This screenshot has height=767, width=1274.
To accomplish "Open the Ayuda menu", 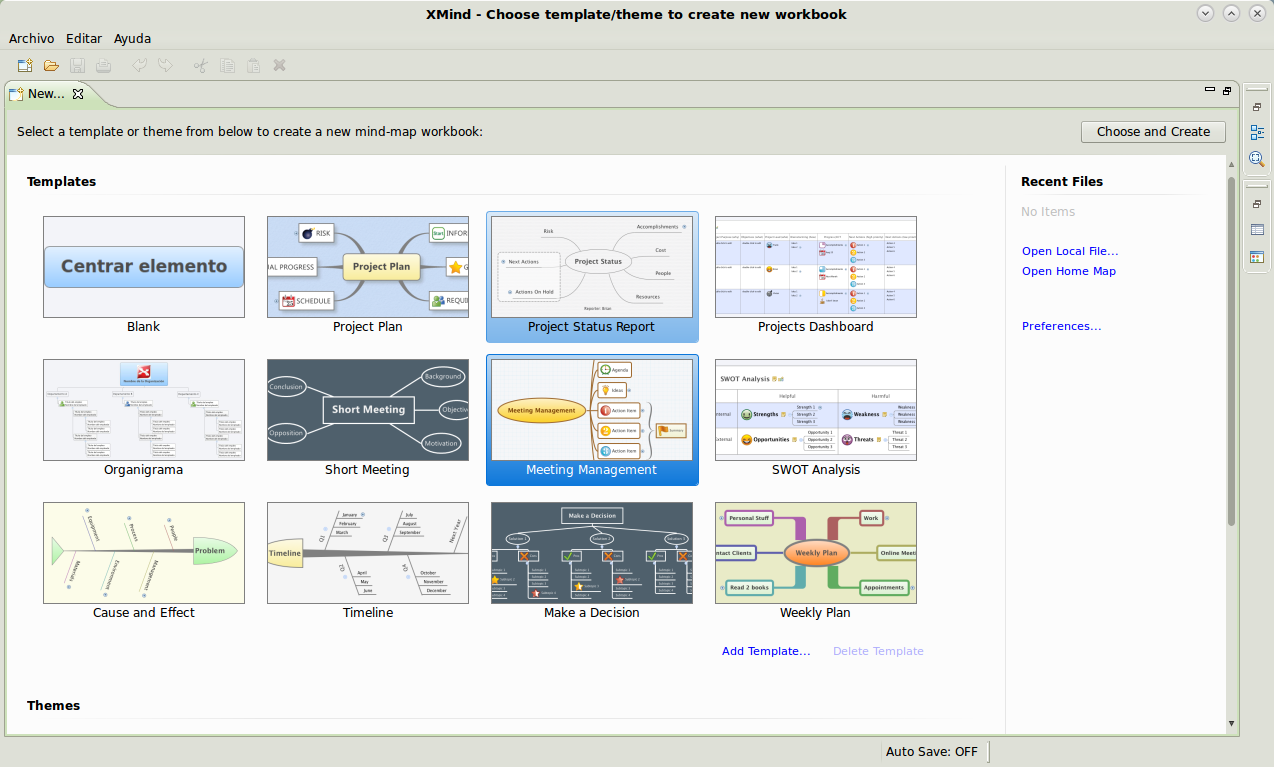I will (x=132, y=38).
